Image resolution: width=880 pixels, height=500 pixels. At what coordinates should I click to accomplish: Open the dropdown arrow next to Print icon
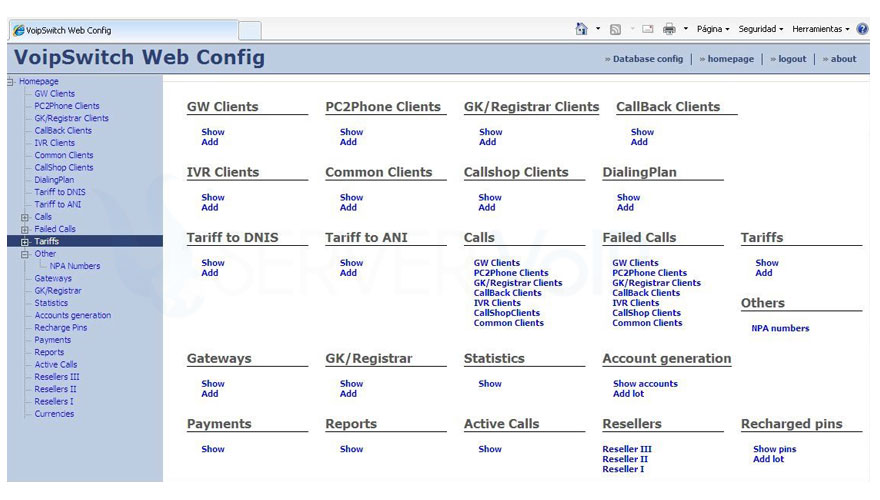click(685, 29)
